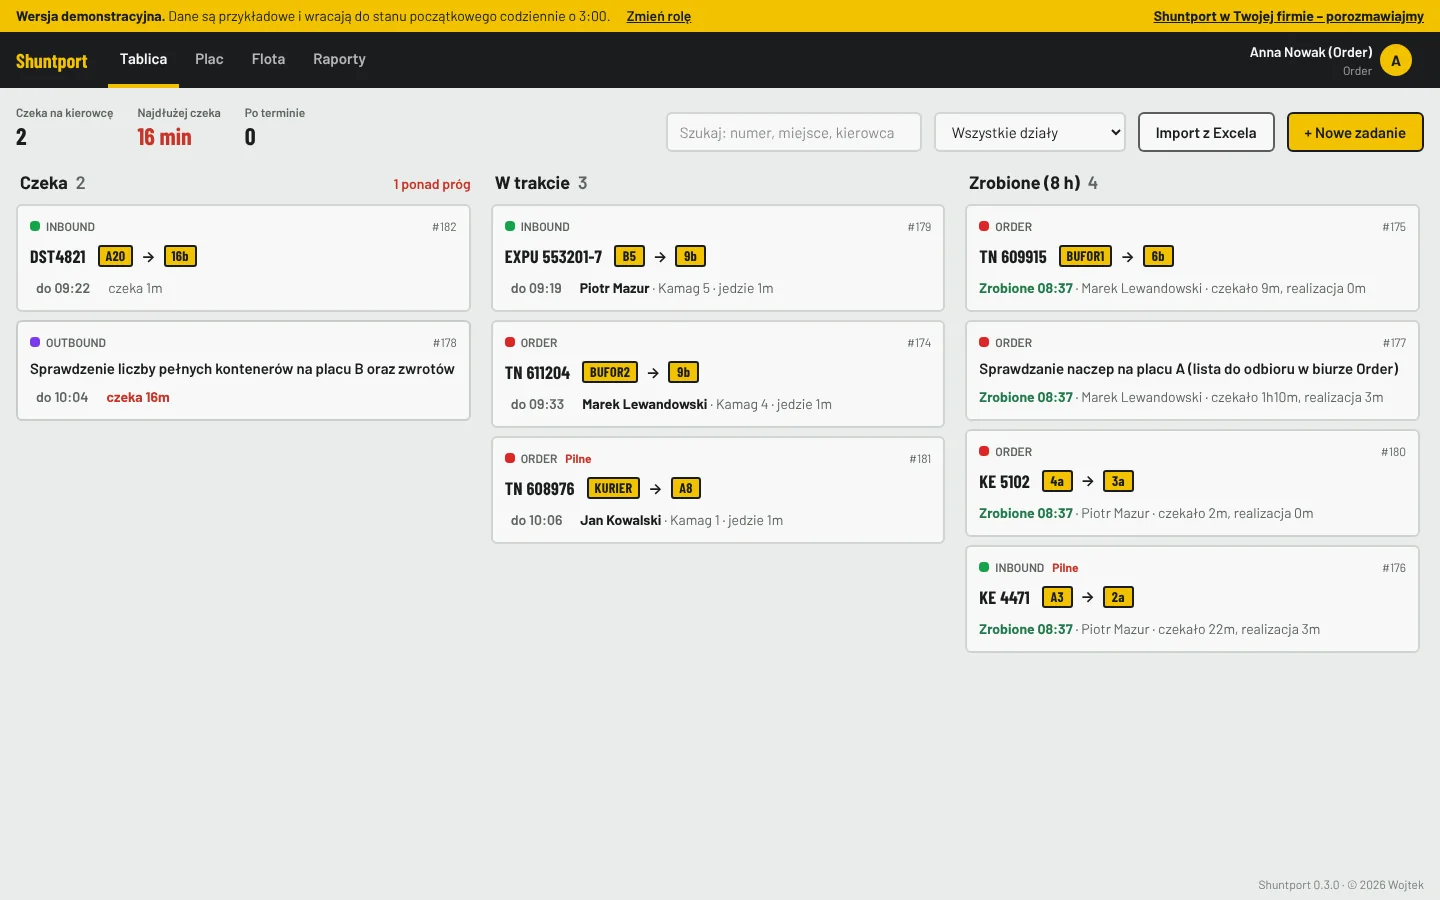
Task: Click task number #176
Action: tap(1394, 568)
